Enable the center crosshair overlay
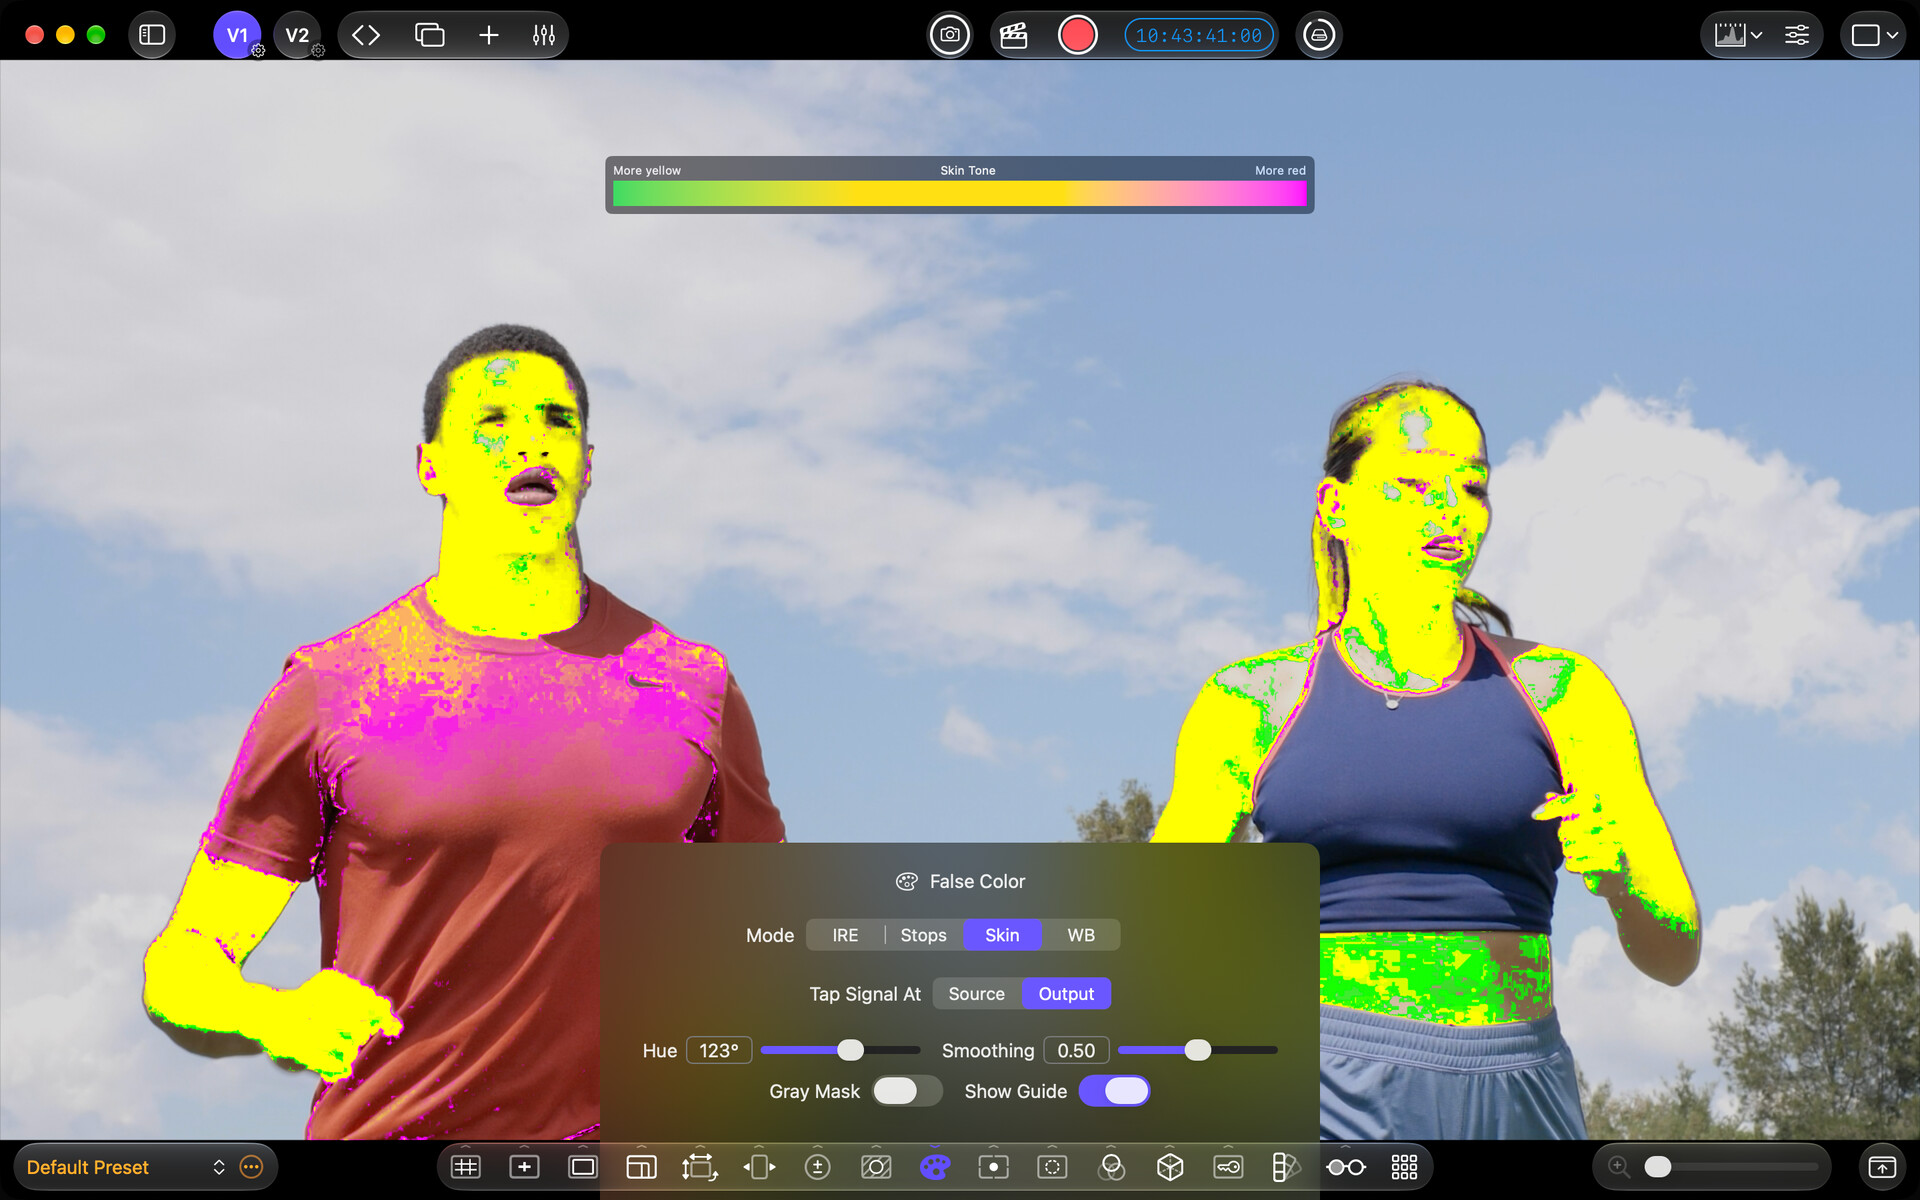Image resolution: width=1920 pixels, height=1200 pixels. [524, 1167]
